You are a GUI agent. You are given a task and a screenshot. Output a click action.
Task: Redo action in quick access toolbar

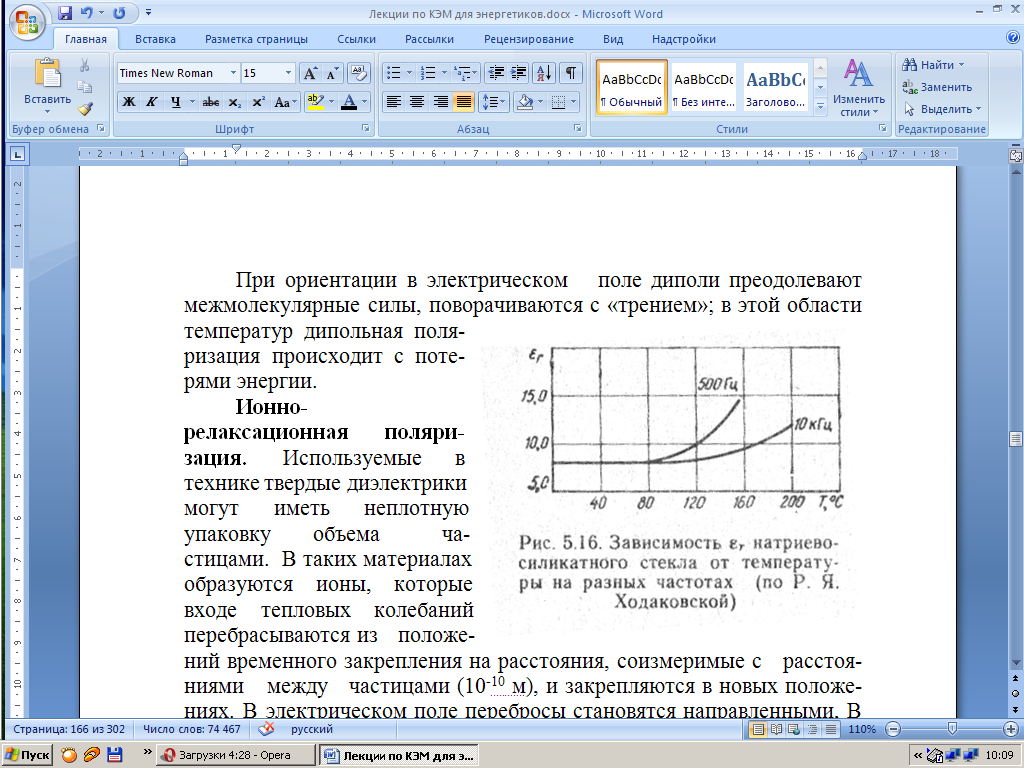pyautogui.click(x=119, y=13)
